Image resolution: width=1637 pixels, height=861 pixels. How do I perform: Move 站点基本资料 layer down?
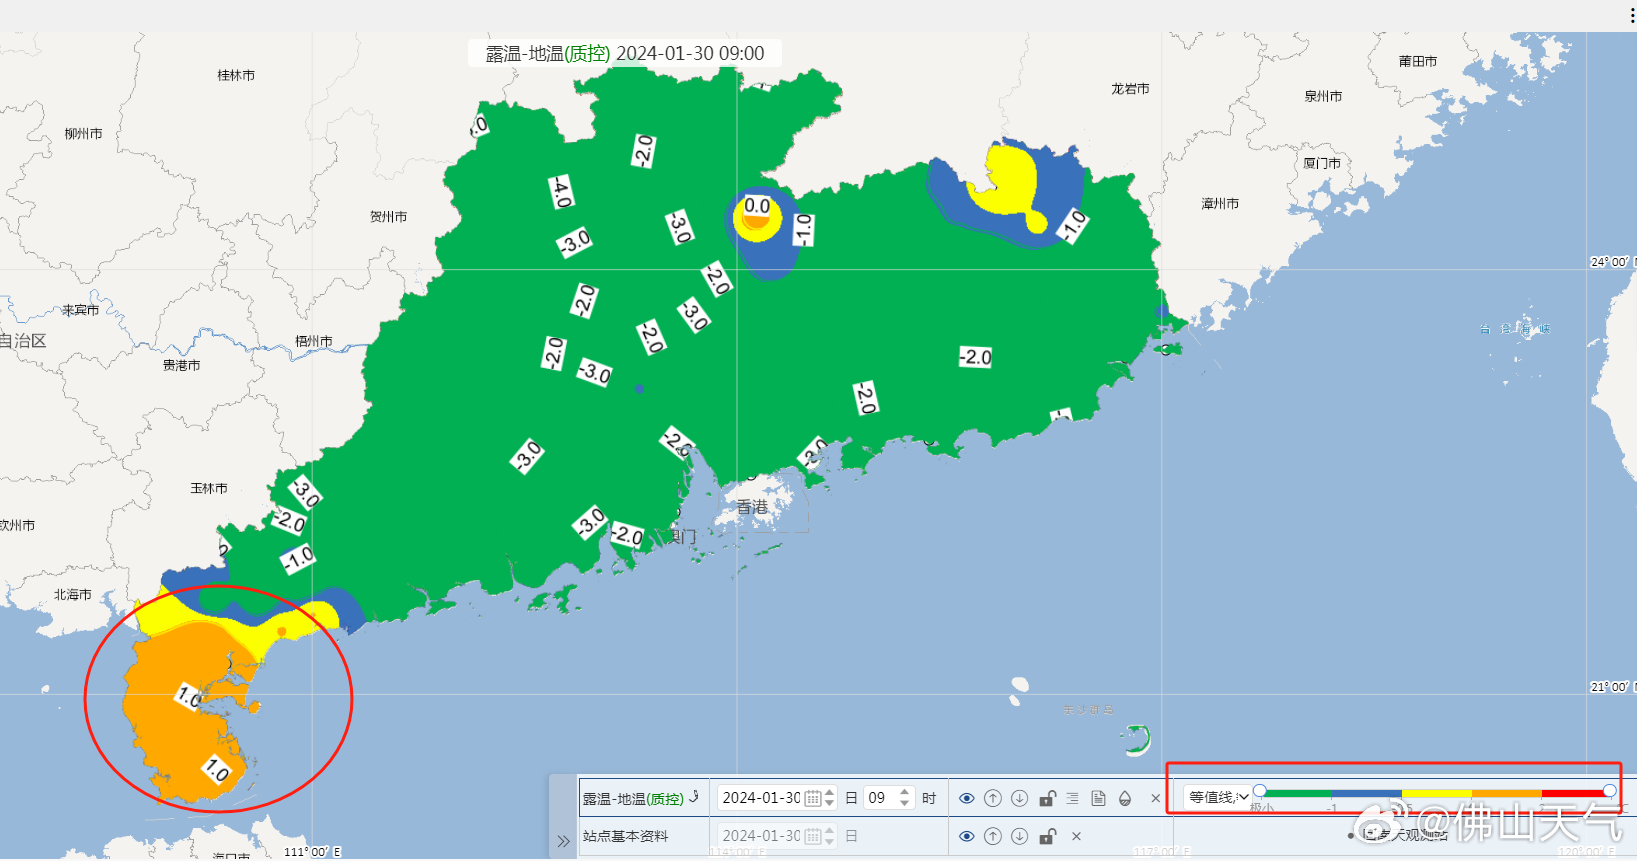[1020, 836]
